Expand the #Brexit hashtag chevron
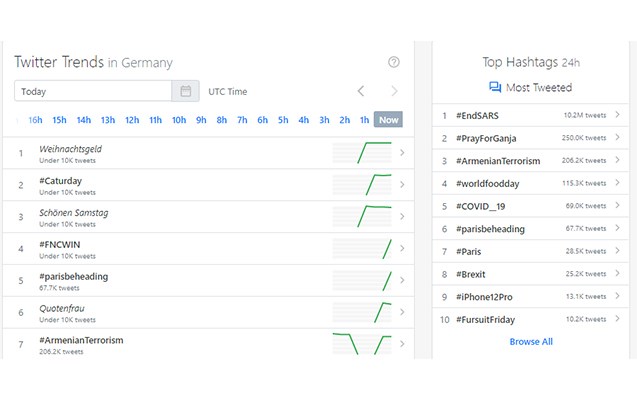The image size is (637, 400). tap(617, 273)
